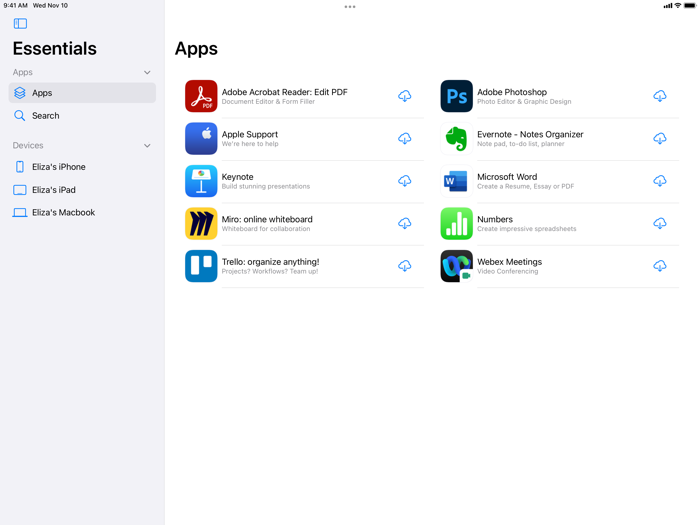Open the Numbers app icon
The image size is (700, 525).
tap(456, 223)
